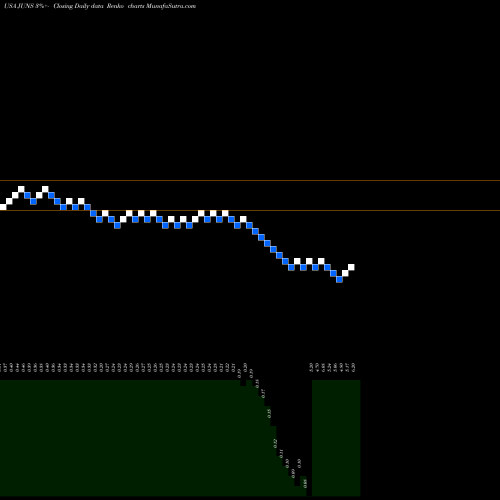Click the 0.09 label on the volume staircase

[x=293, y=473]
